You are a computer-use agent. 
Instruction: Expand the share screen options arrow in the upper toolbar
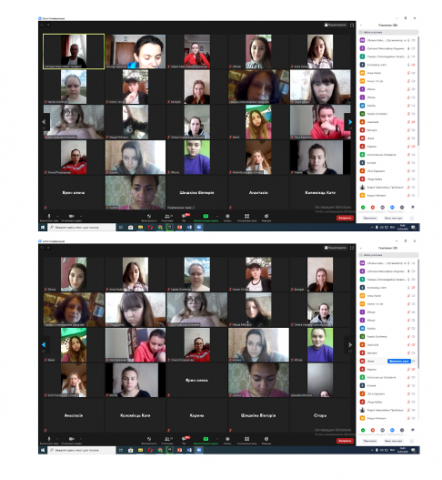click(217, 216)
